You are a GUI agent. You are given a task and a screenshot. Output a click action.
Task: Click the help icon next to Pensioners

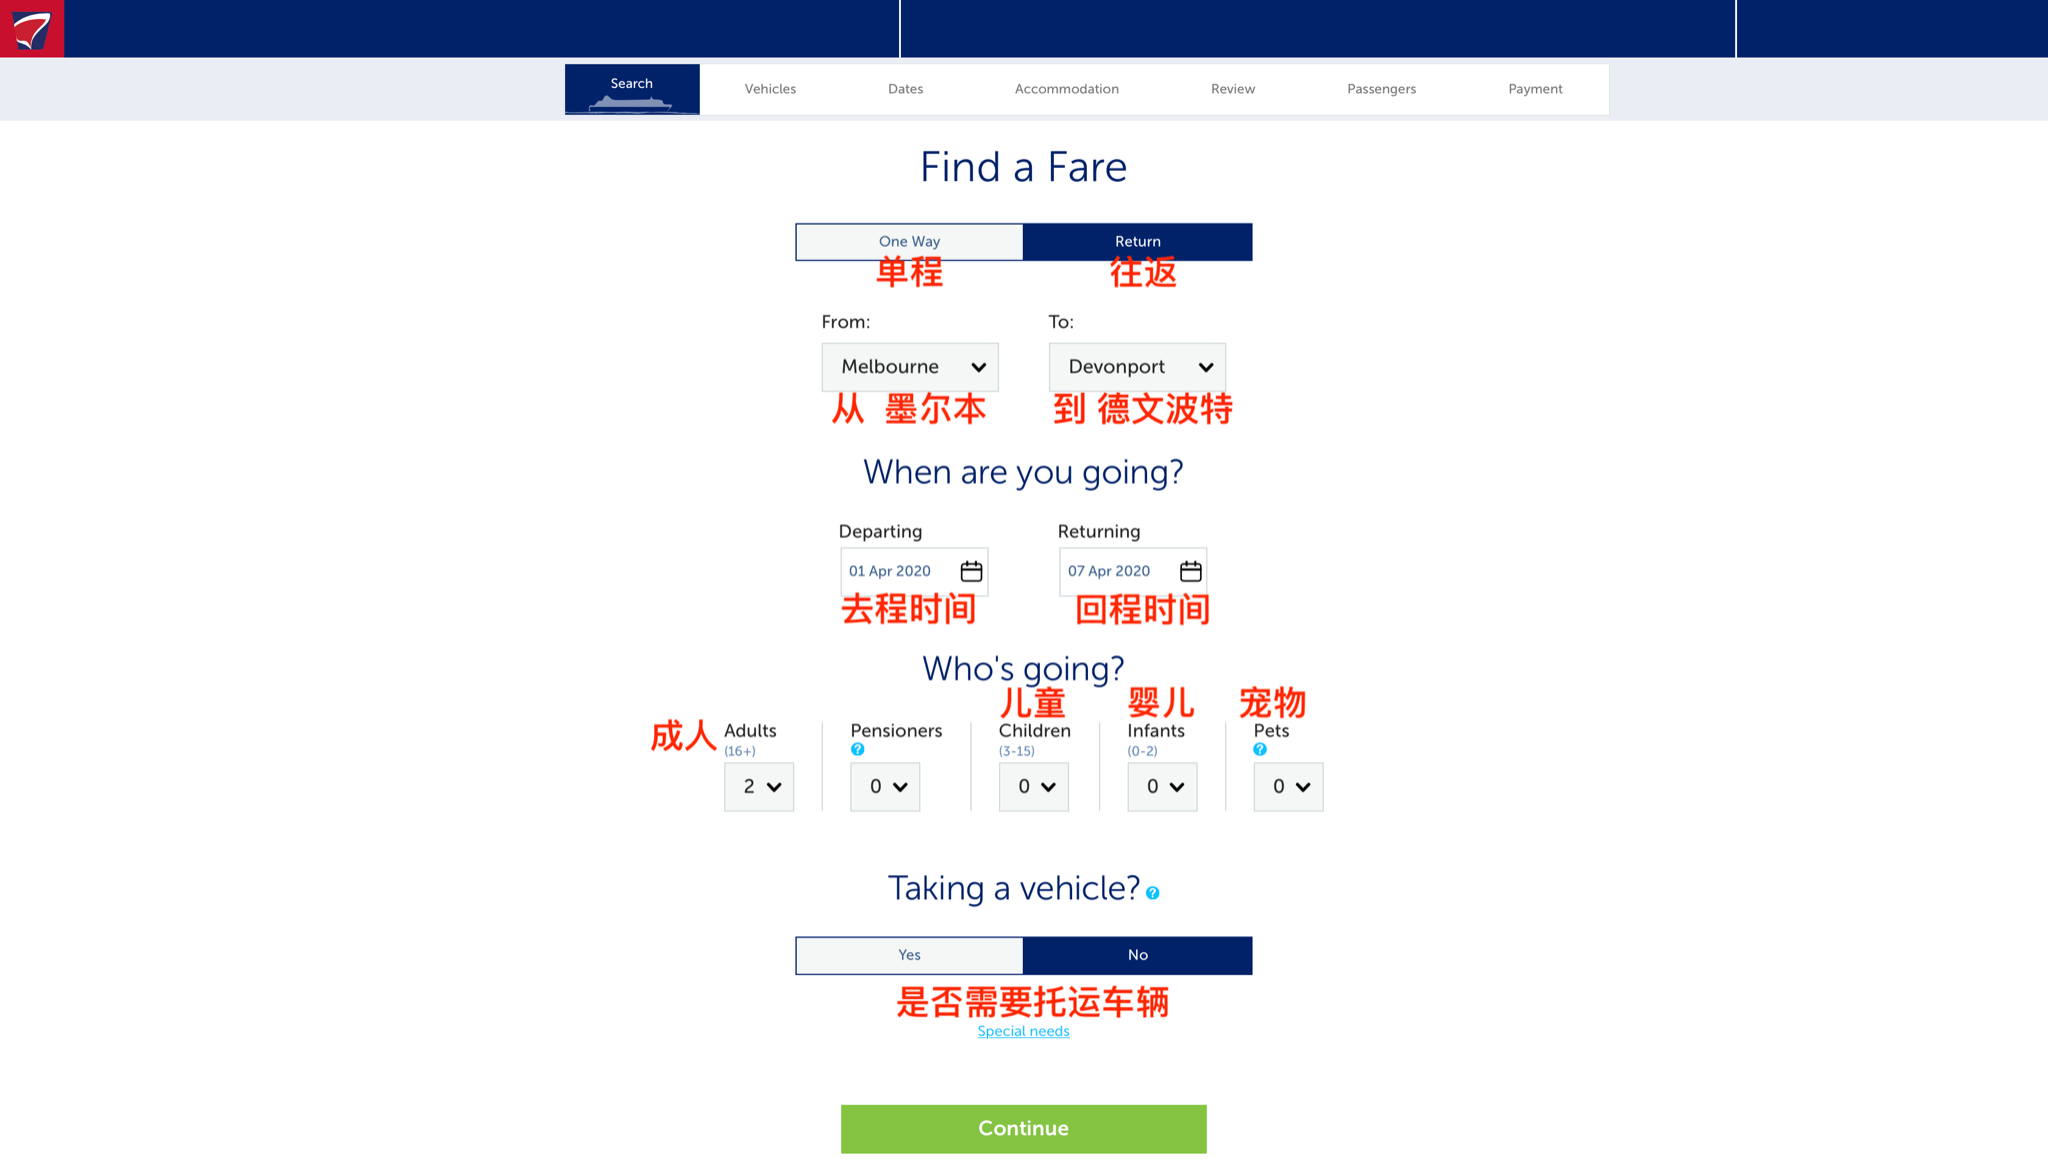855,748
